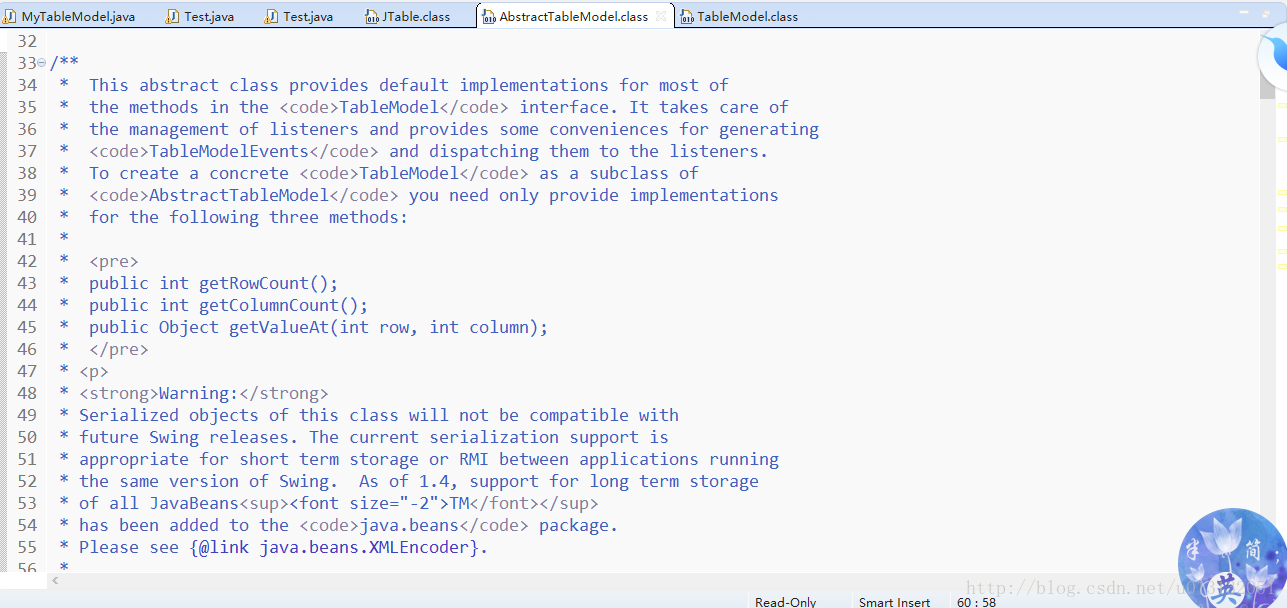Click line number 47 in the gutter
The width and height of the screenshot is (1287, 608).
click(27, 371)
